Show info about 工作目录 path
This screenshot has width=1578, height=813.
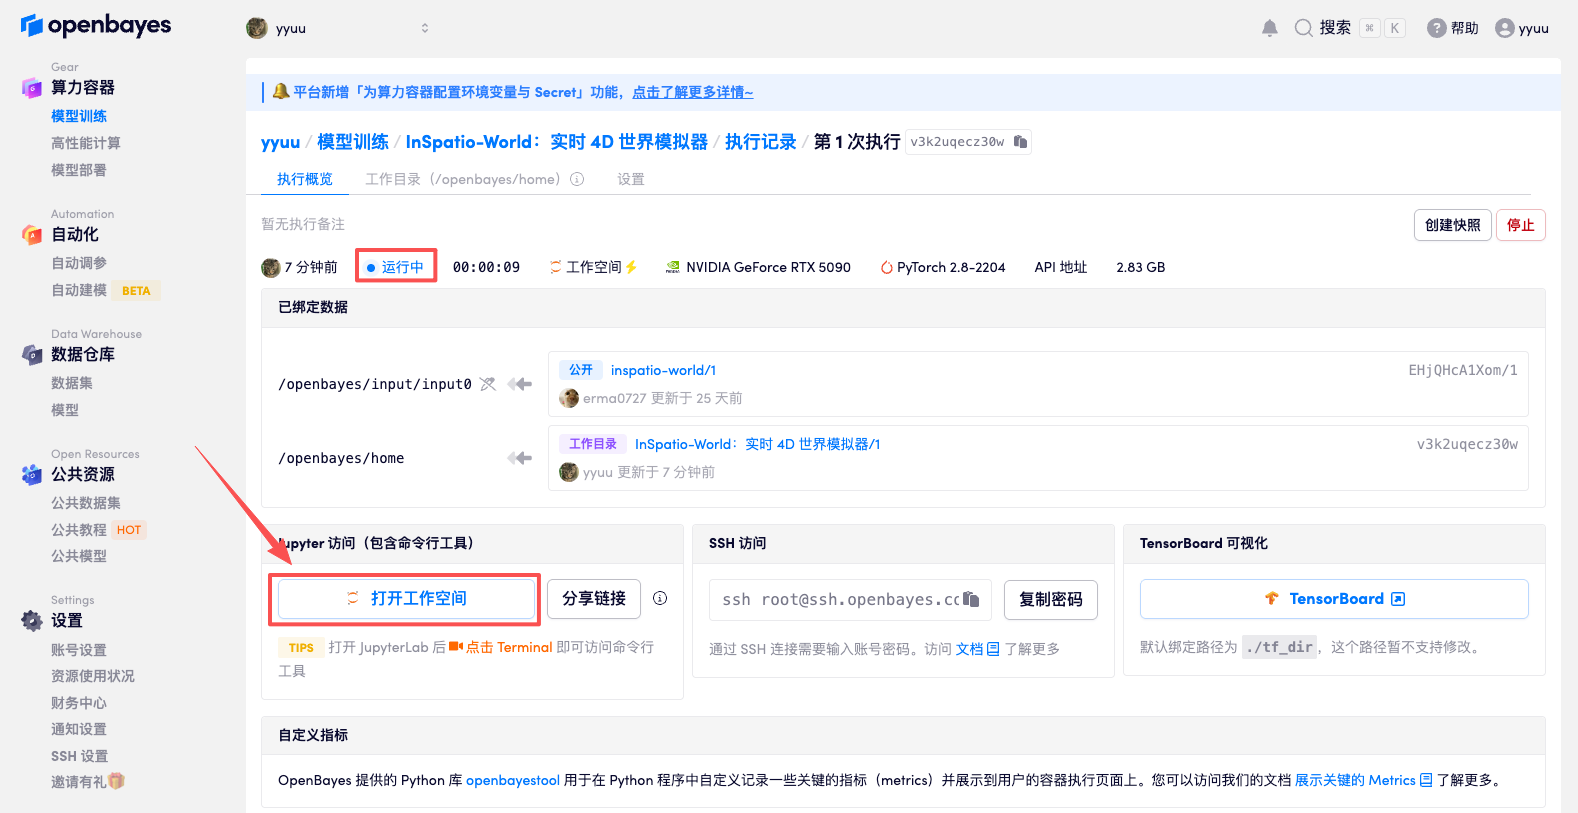577,179
